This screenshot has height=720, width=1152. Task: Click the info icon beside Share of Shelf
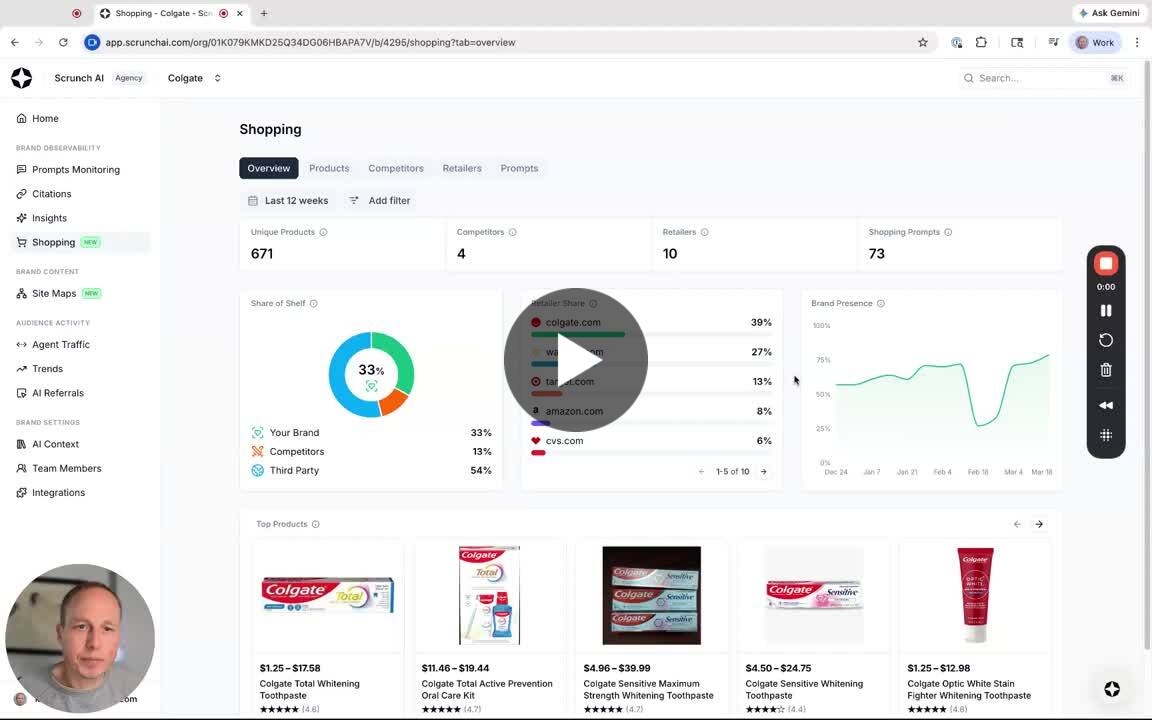pos(313,303)
